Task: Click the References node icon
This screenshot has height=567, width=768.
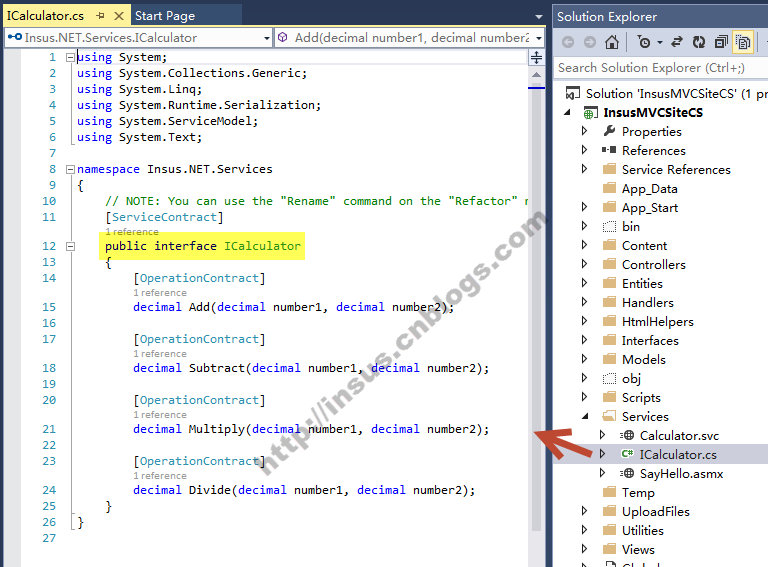Action: tap(609, 150)
